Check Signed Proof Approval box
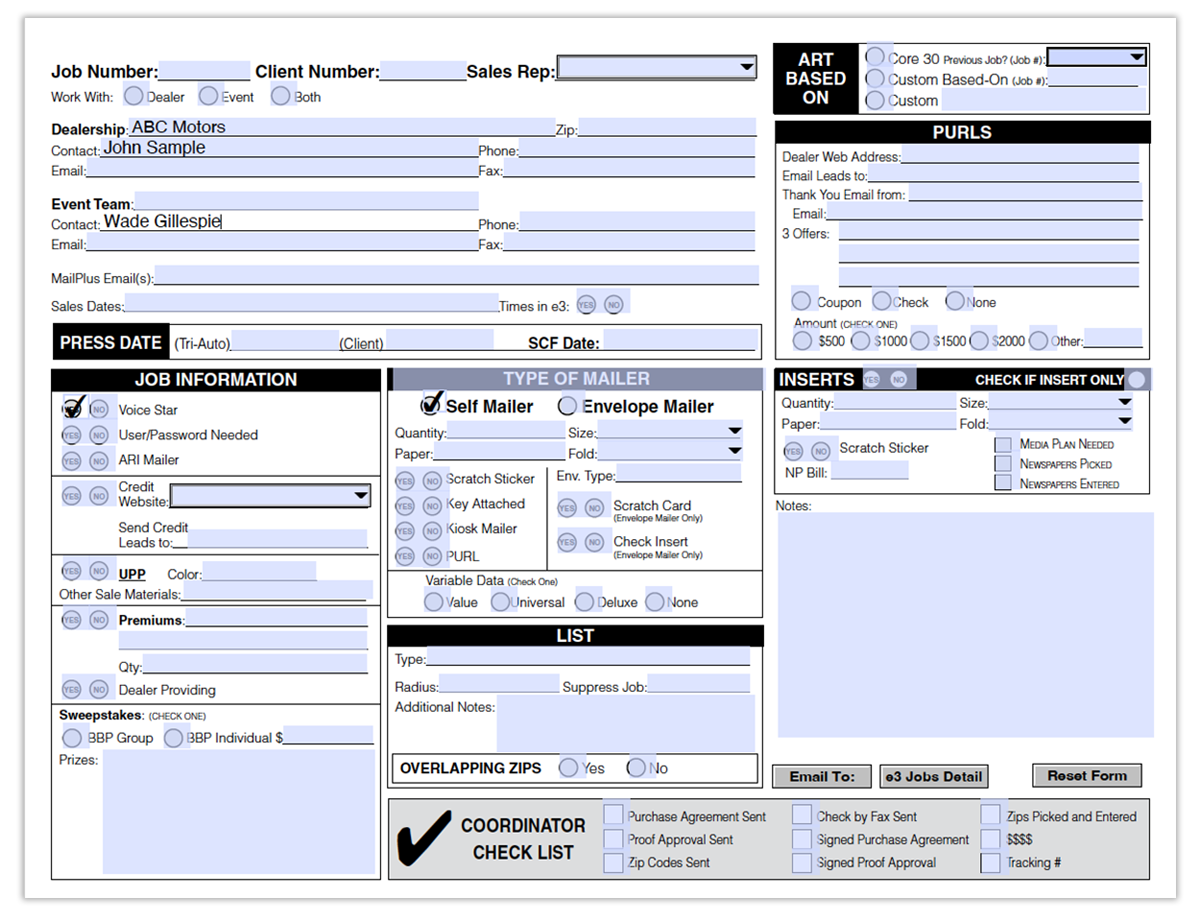This screenshot has height=917, width=1200. [x=802, y=862]
